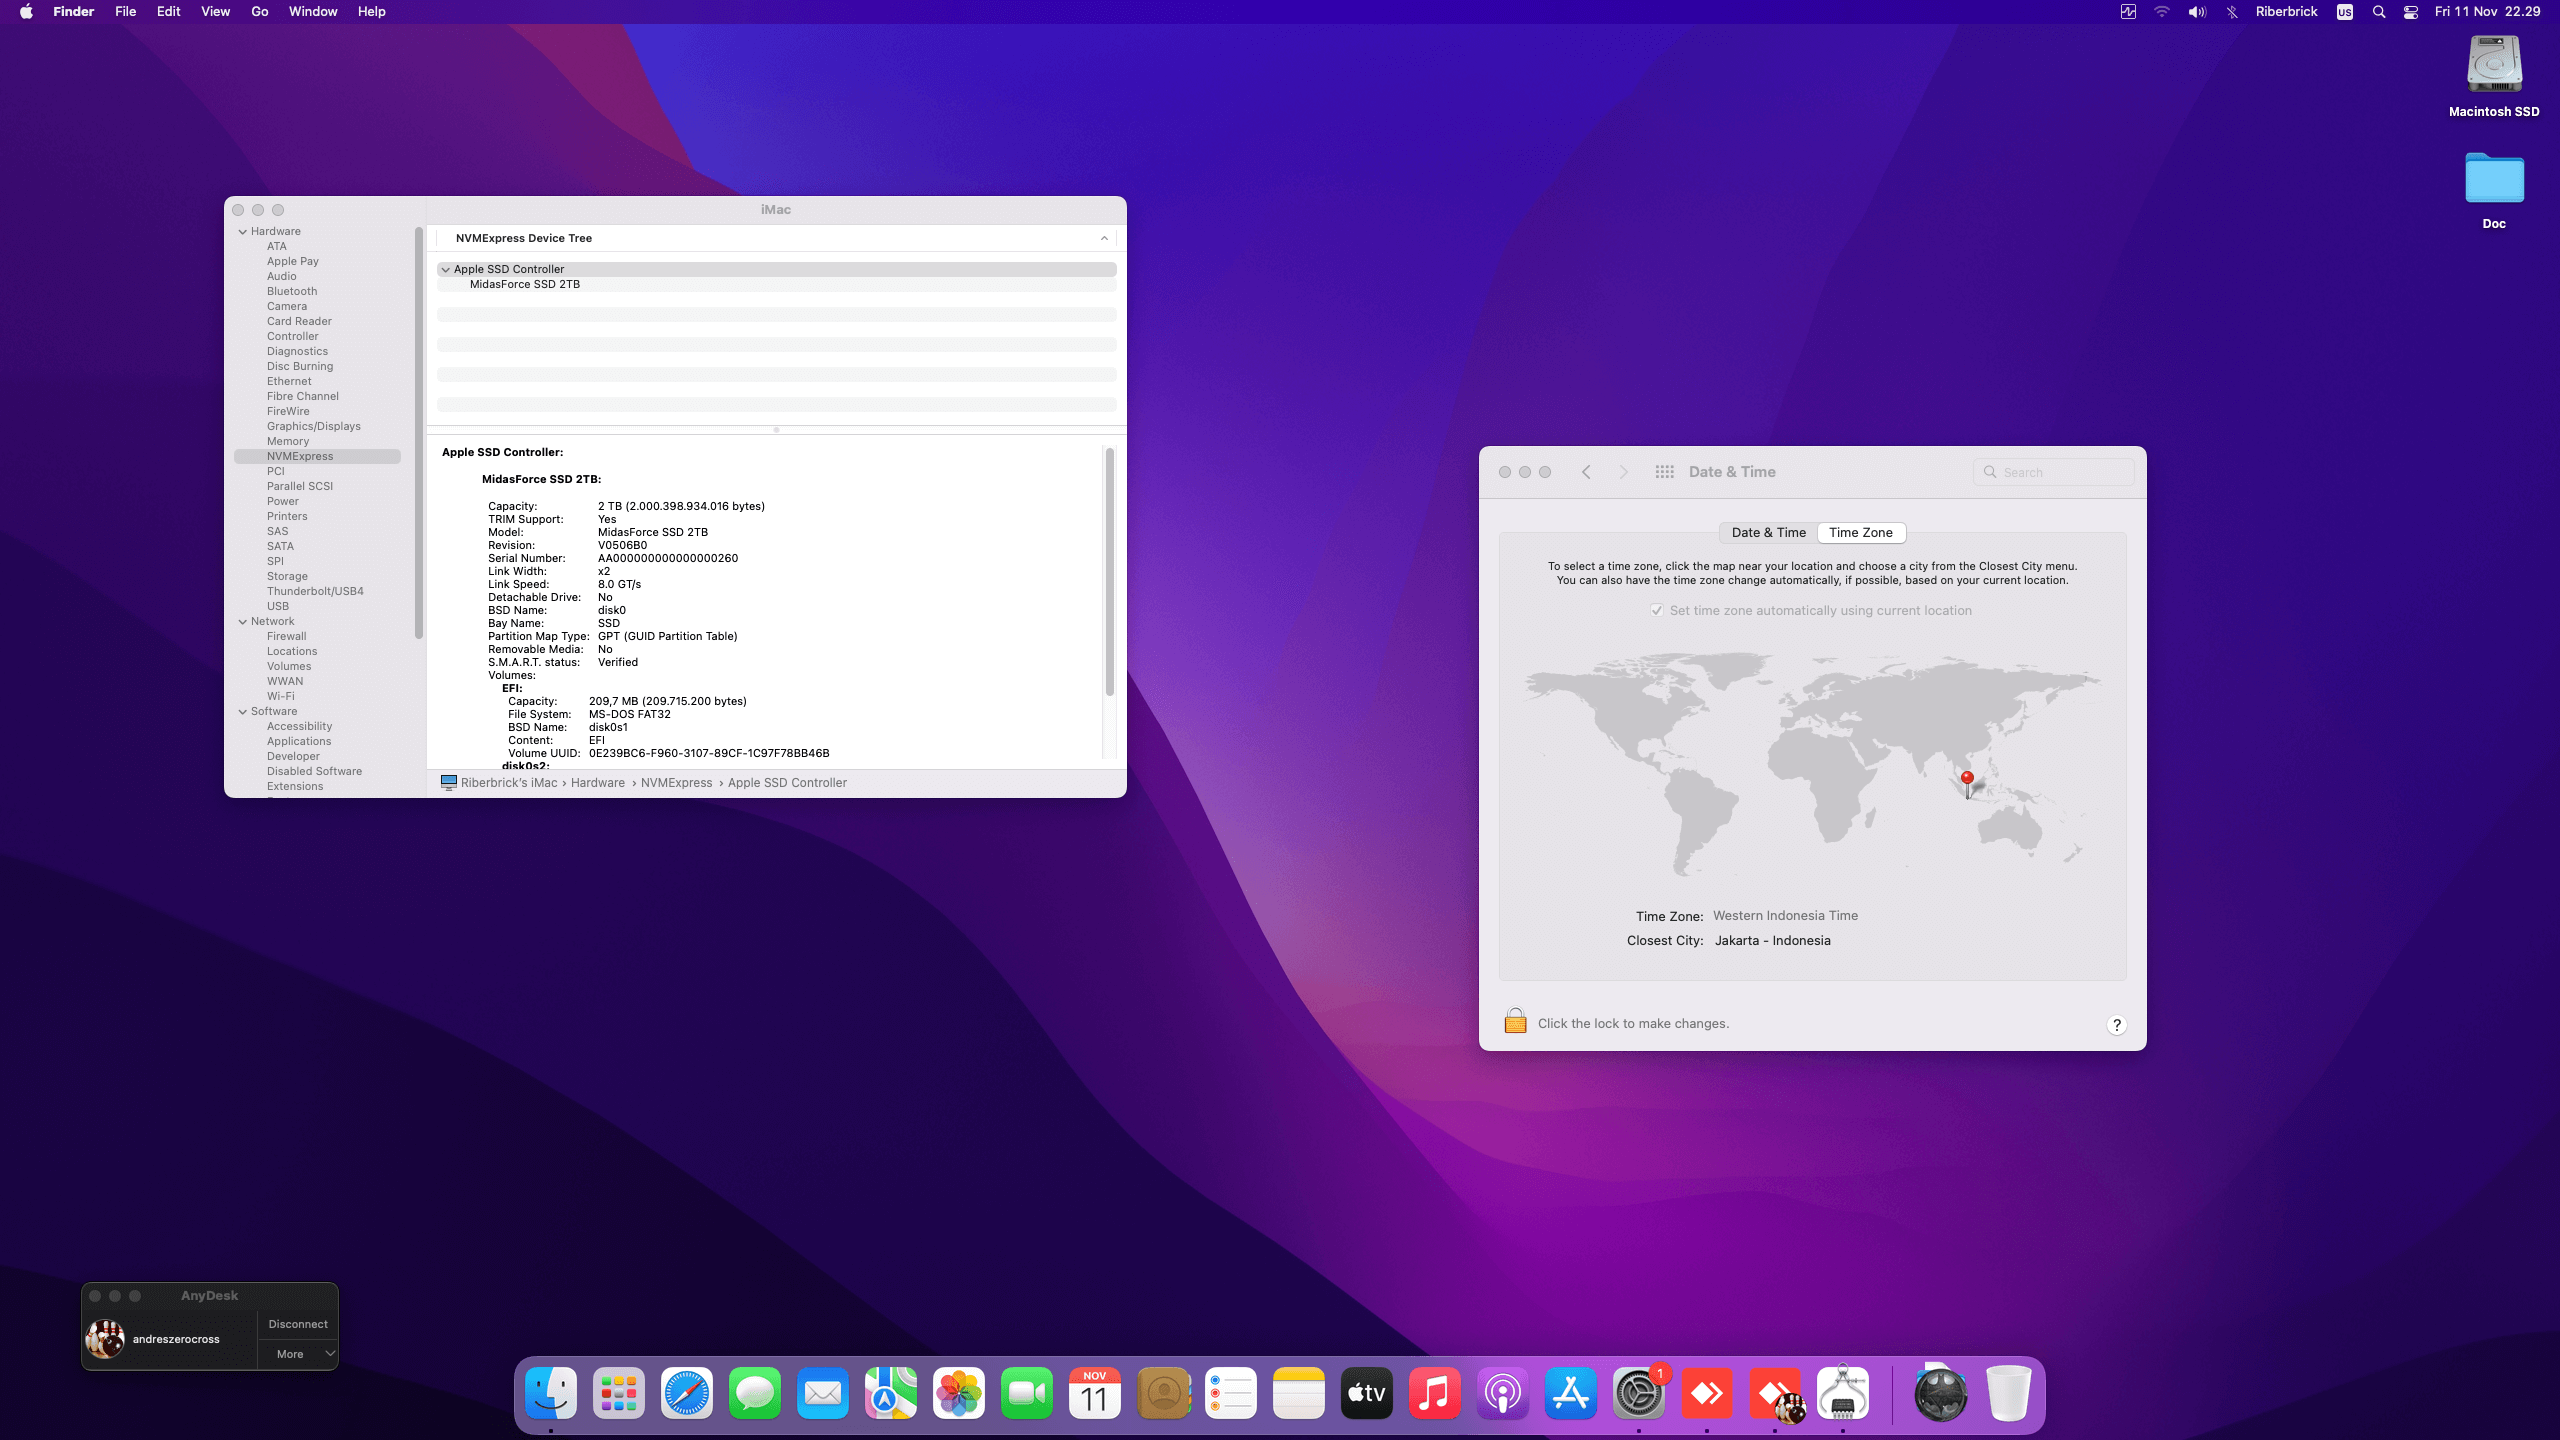Open Control Center in menu bar

[x=2411, y=12]
